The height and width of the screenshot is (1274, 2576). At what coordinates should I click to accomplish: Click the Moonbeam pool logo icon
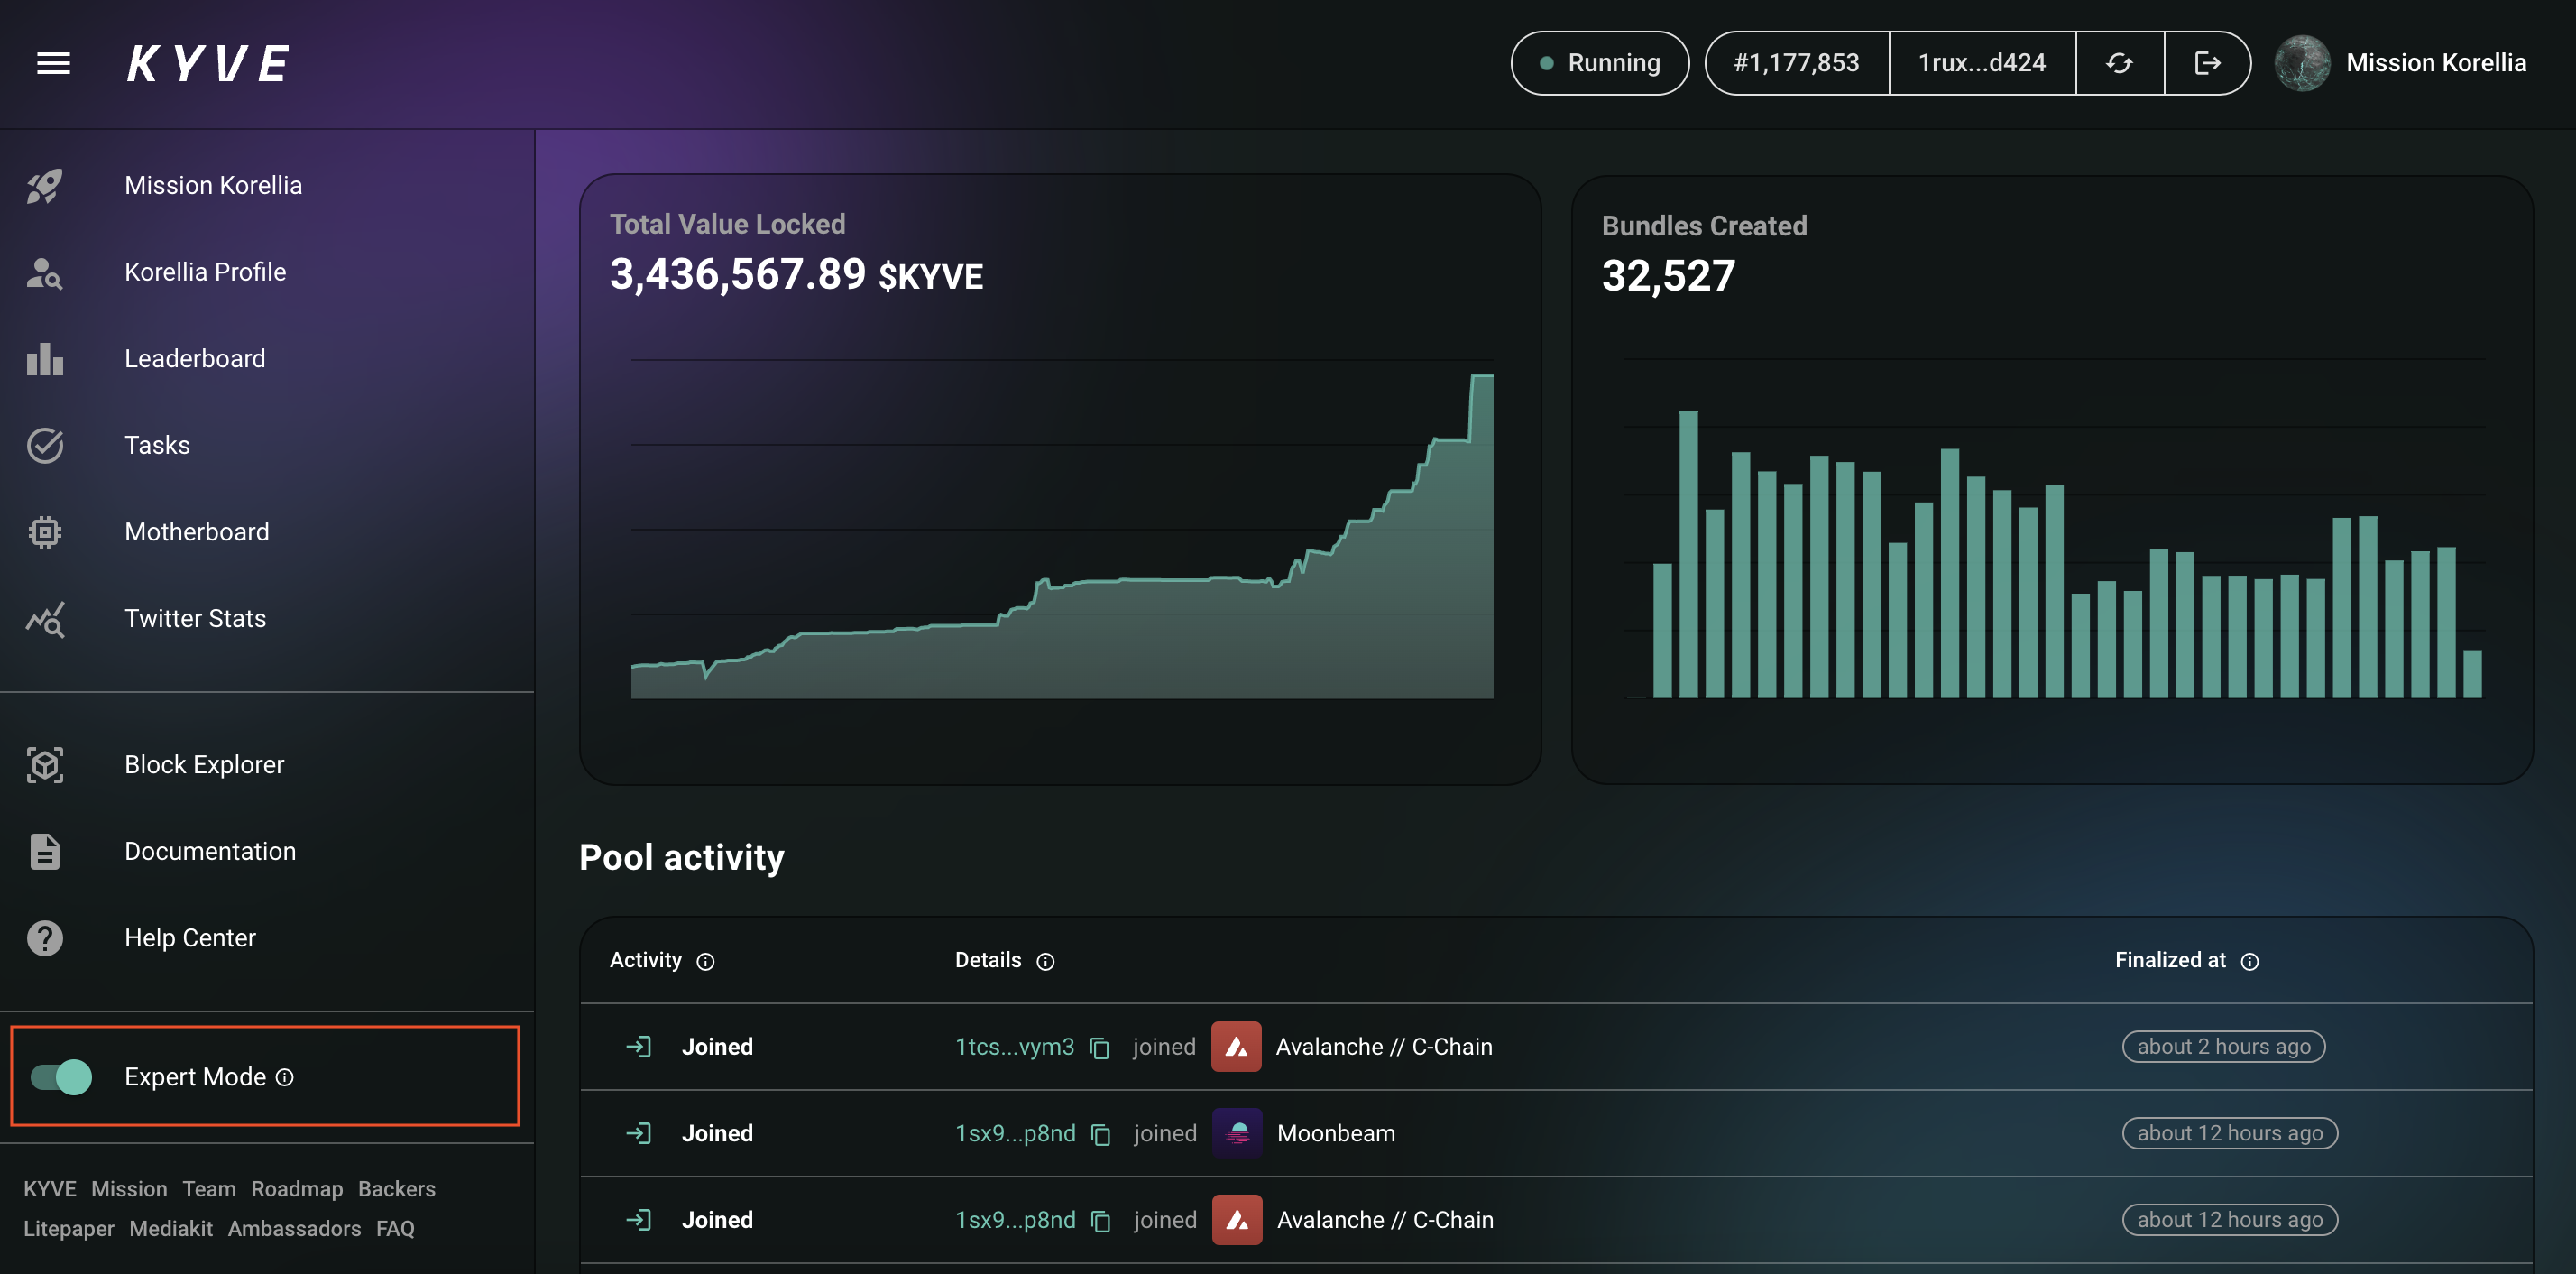1237,1133
